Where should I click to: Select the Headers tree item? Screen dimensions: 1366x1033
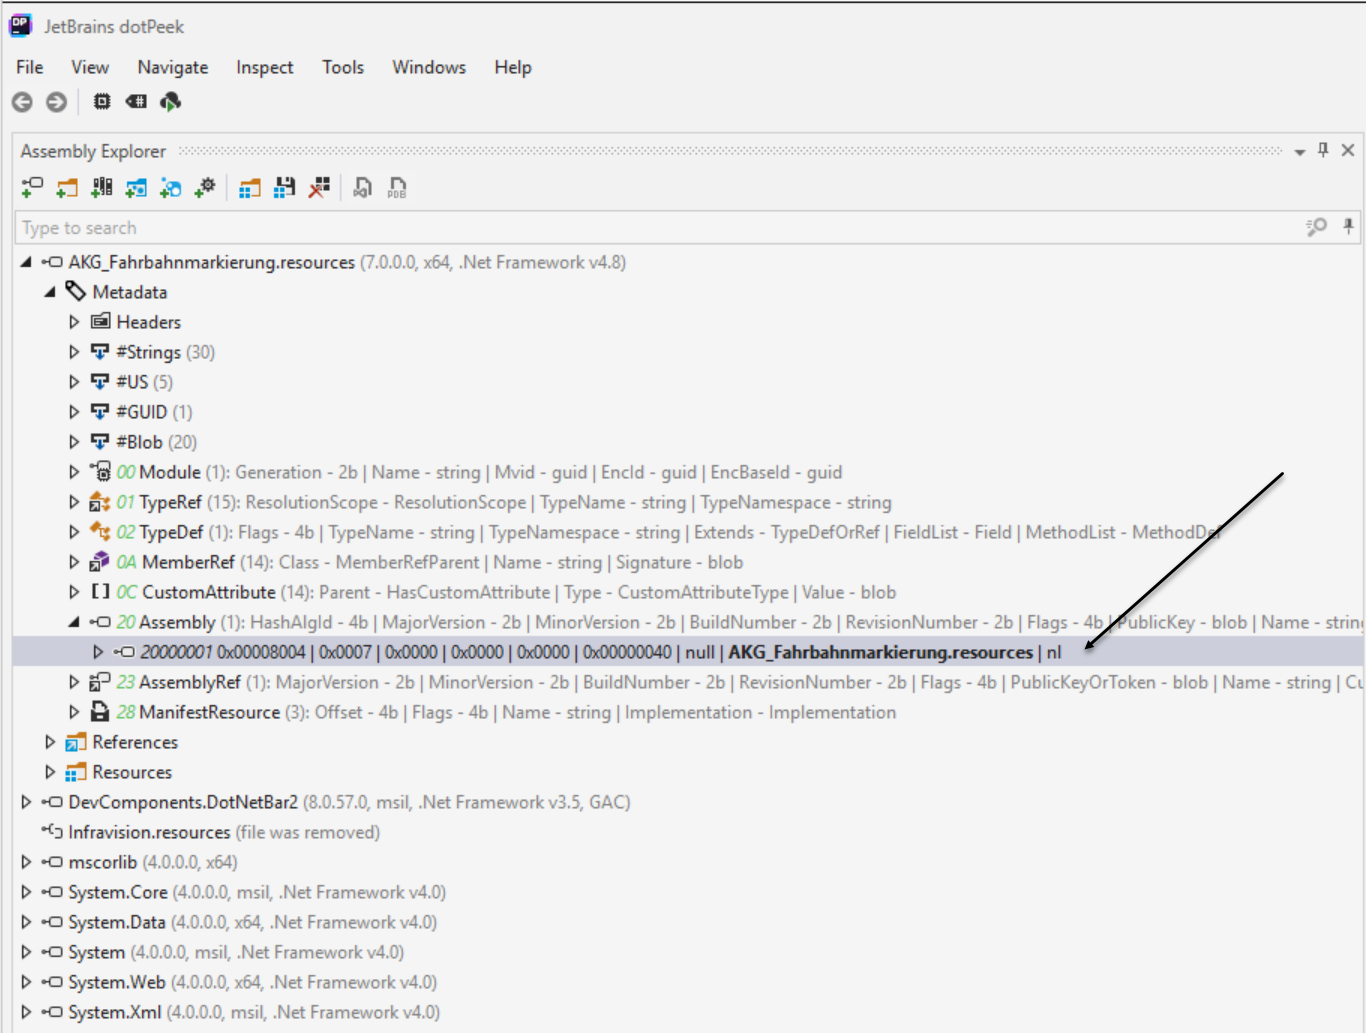(149, 322)
